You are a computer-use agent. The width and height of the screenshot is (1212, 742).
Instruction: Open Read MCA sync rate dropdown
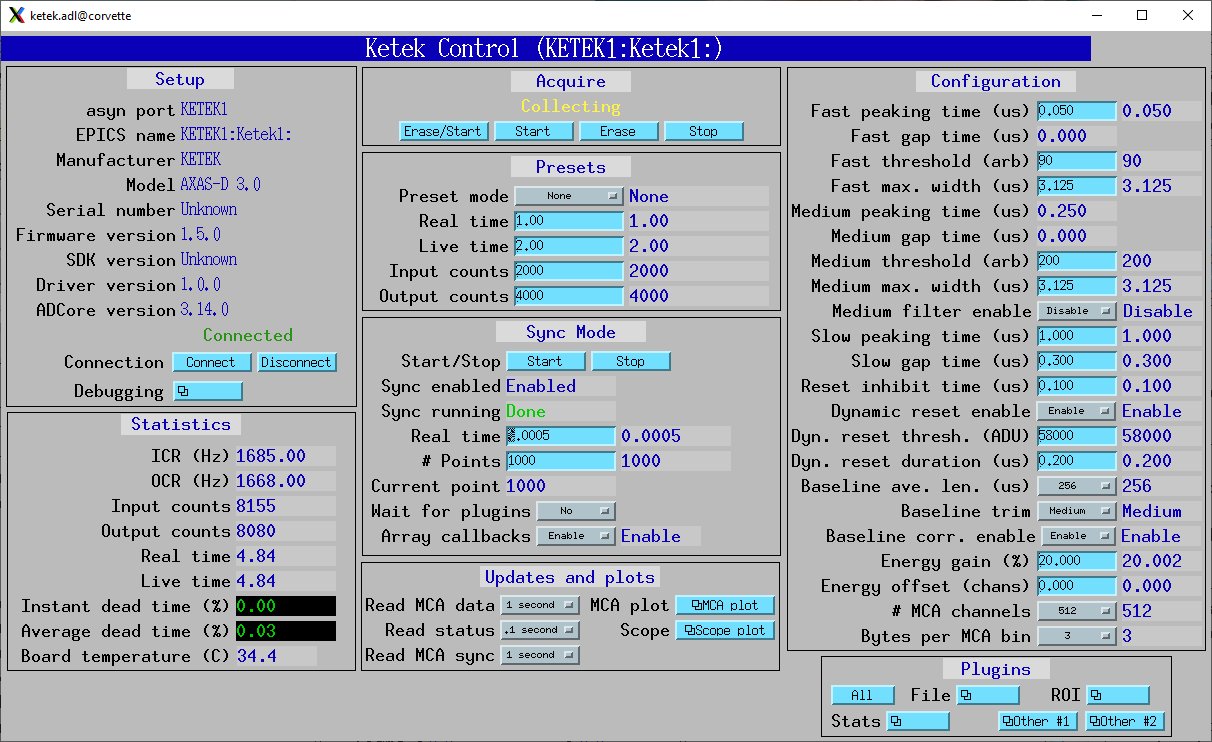point(539,655)
